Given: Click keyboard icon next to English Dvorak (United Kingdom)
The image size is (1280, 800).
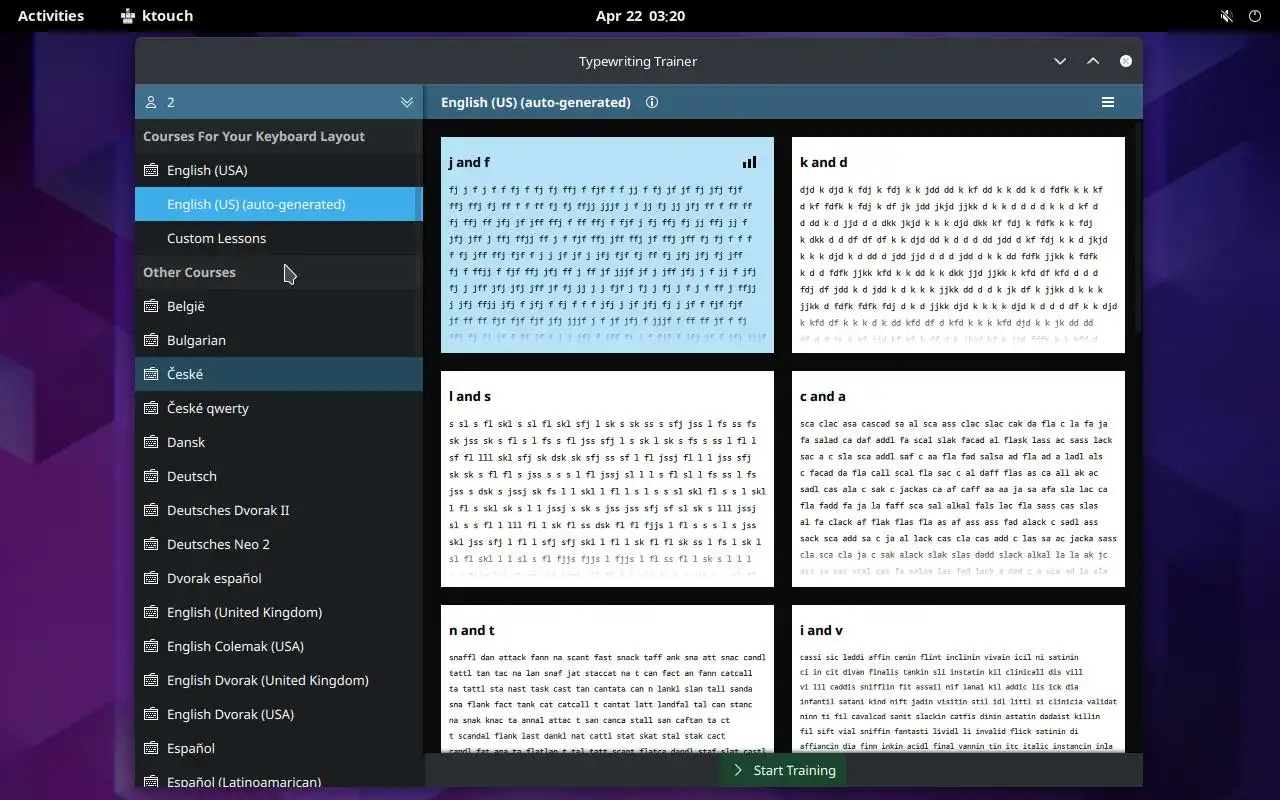Looking at the screenshot, I should point(151,680).
